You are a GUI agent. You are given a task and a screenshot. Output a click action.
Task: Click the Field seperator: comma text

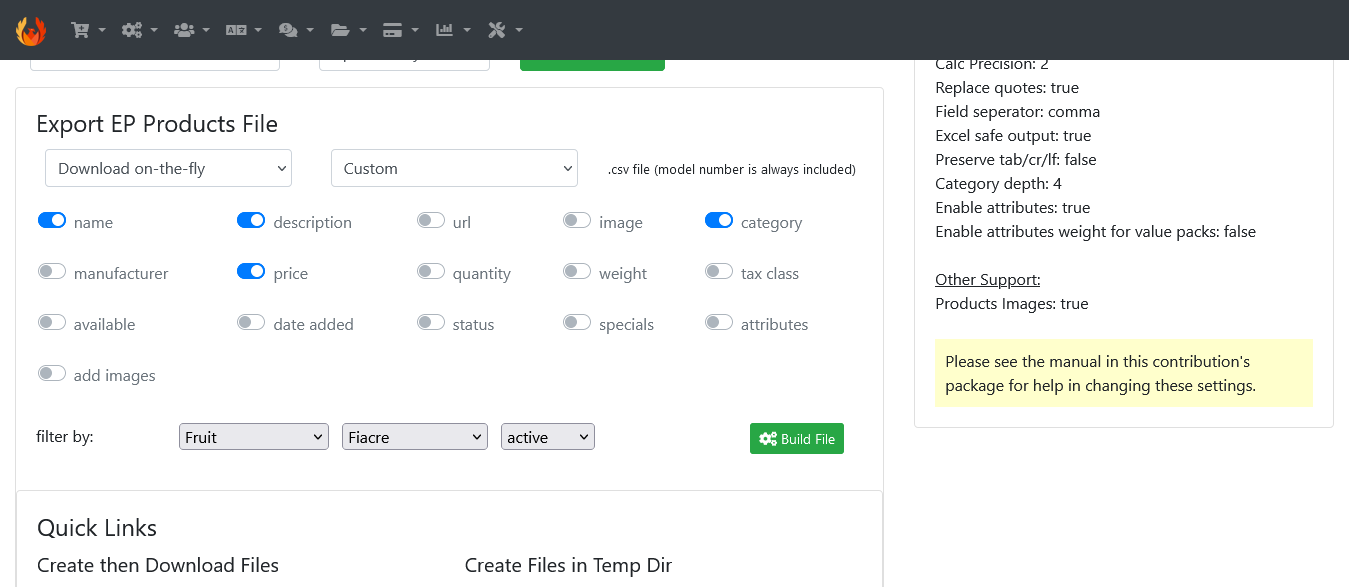[1017, 111]
